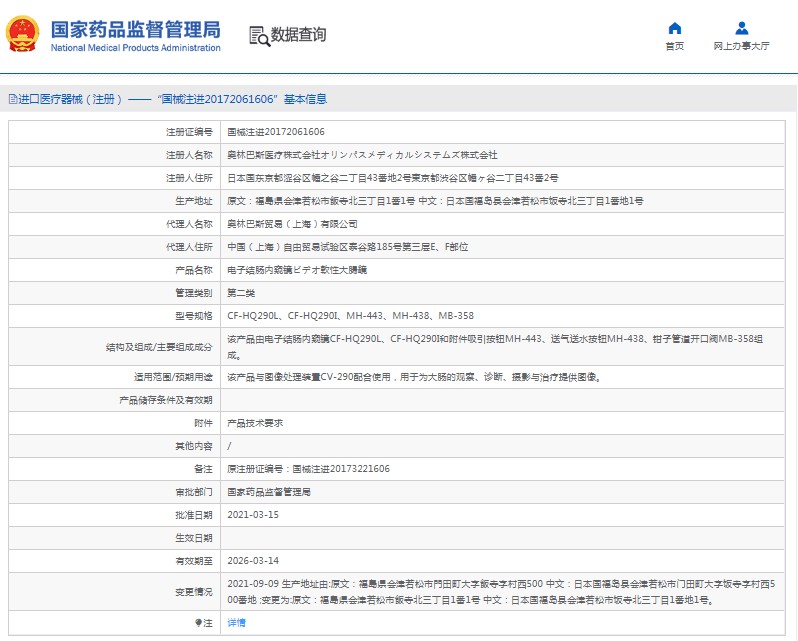Click the 生产地址 row label
The height and width of the screenshot is (641, 798).
pyautogui.click(x=193, y=201)
